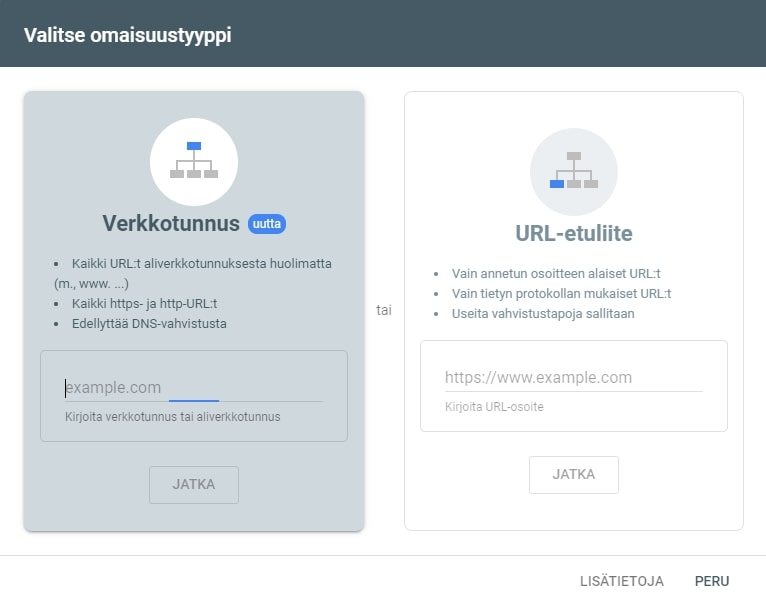Select the Verkkotunnus heading
The image size is (766, 606).
(x=171, y=223)
